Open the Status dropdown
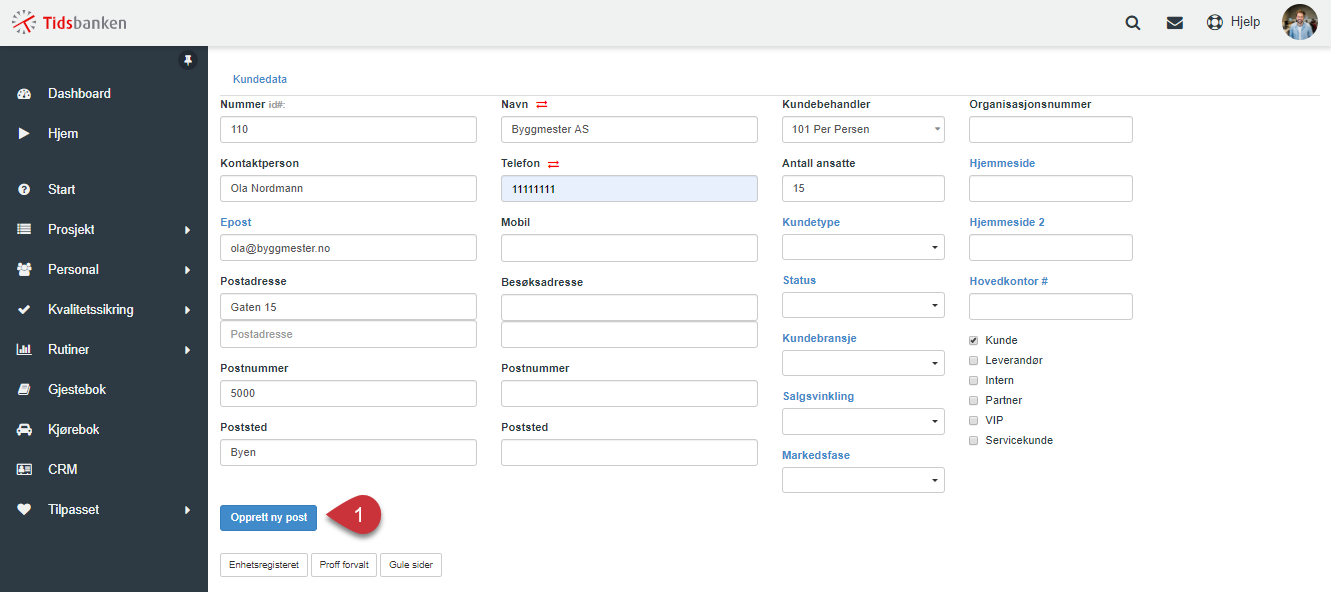 pos(863,306)
